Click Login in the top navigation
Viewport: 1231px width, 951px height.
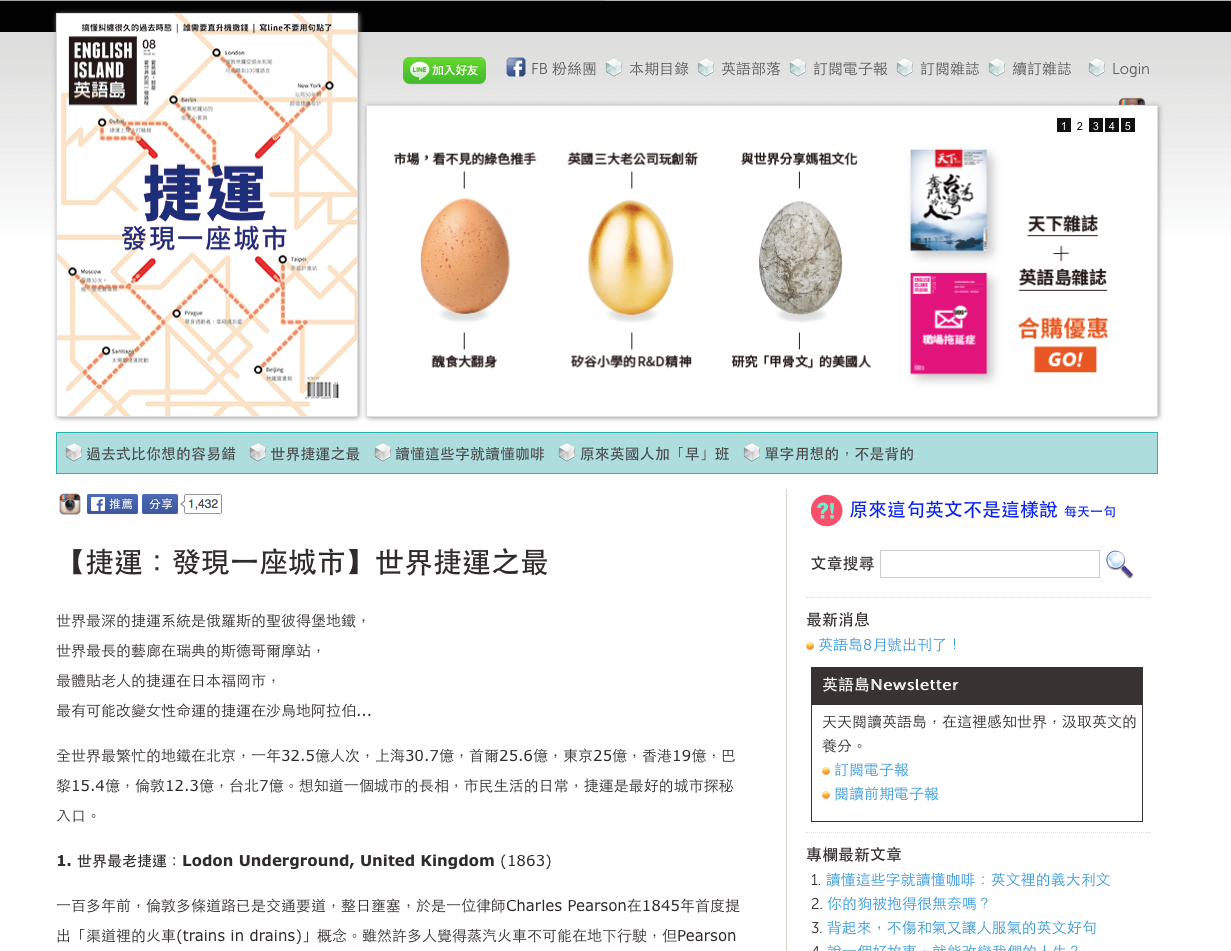coord(1130,69)
